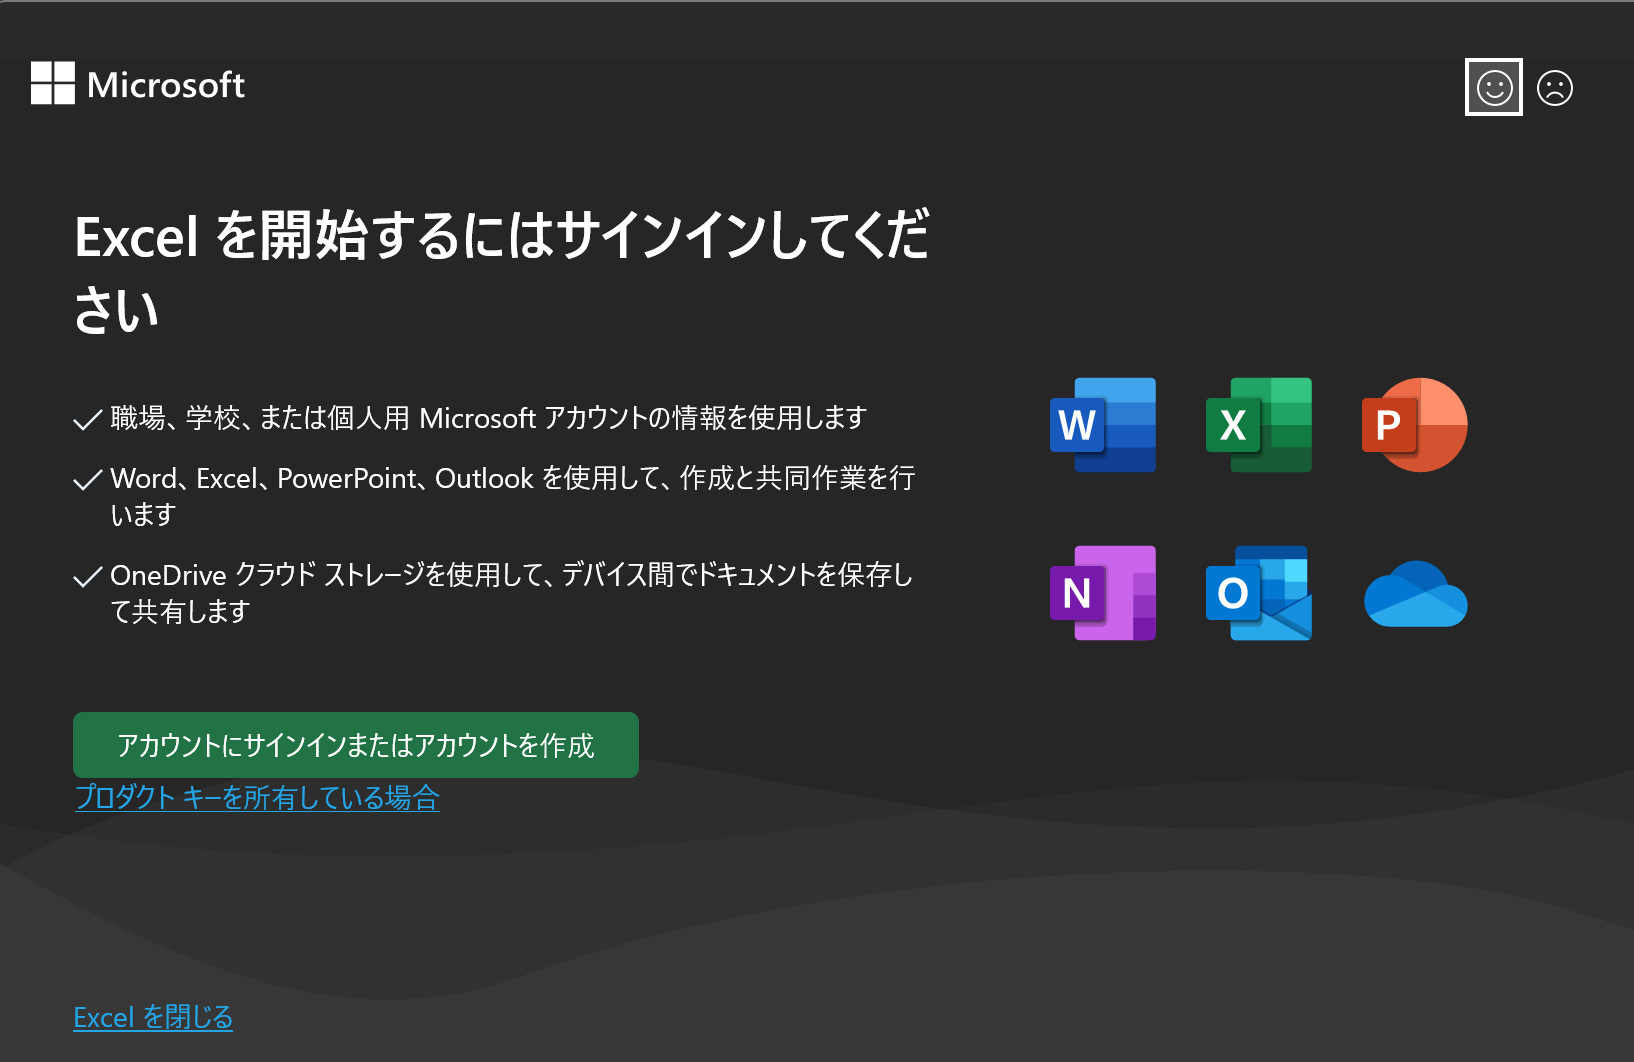The image size is (1634, 1062).
Task: Click the Microsoft logo
Action: 138,84
